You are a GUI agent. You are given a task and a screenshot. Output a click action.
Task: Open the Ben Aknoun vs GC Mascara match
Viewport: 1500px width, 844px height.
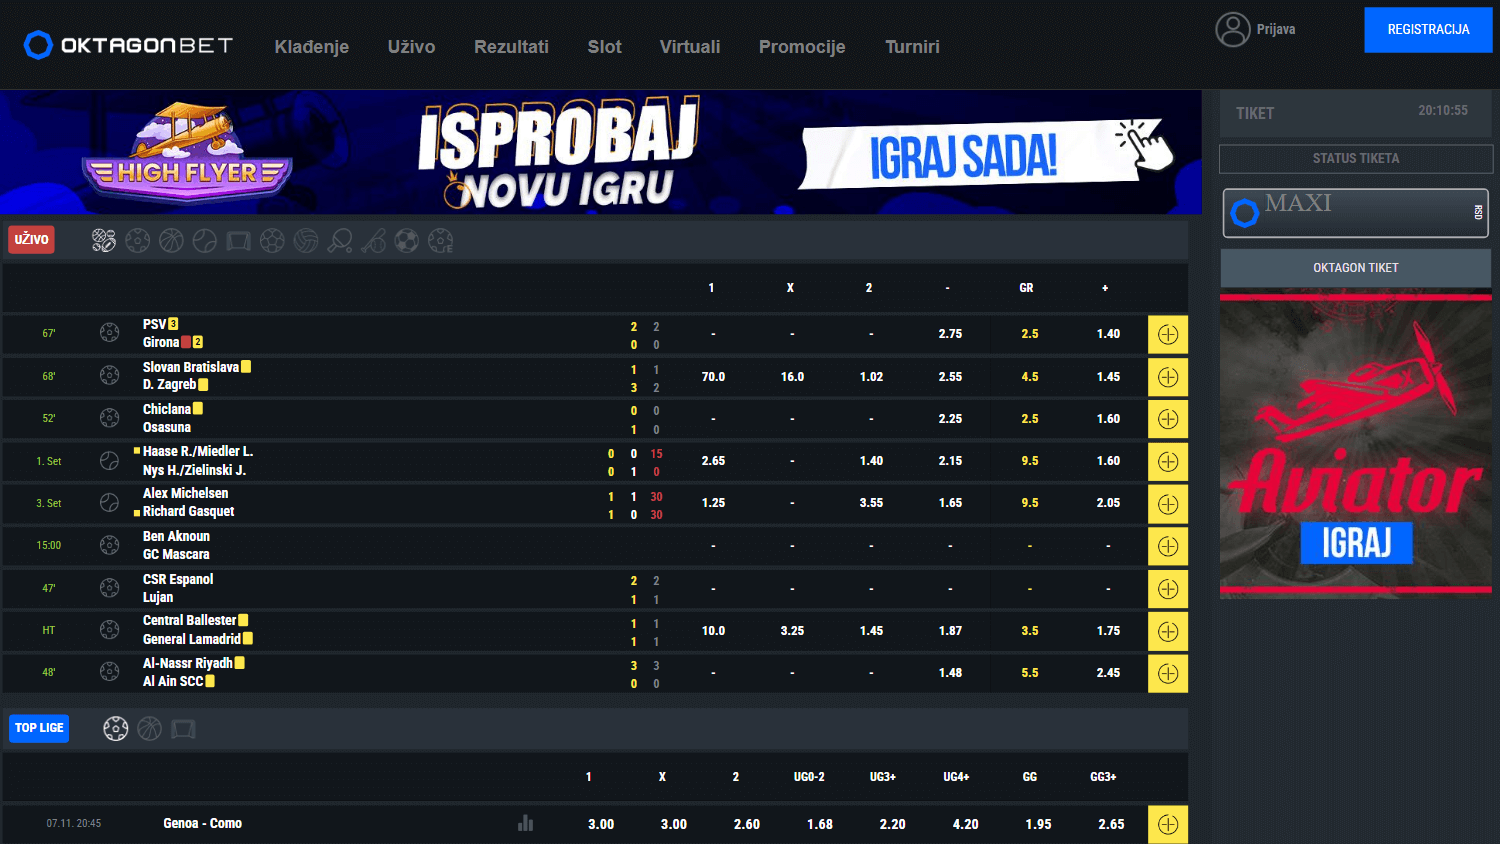click(176, 545)
